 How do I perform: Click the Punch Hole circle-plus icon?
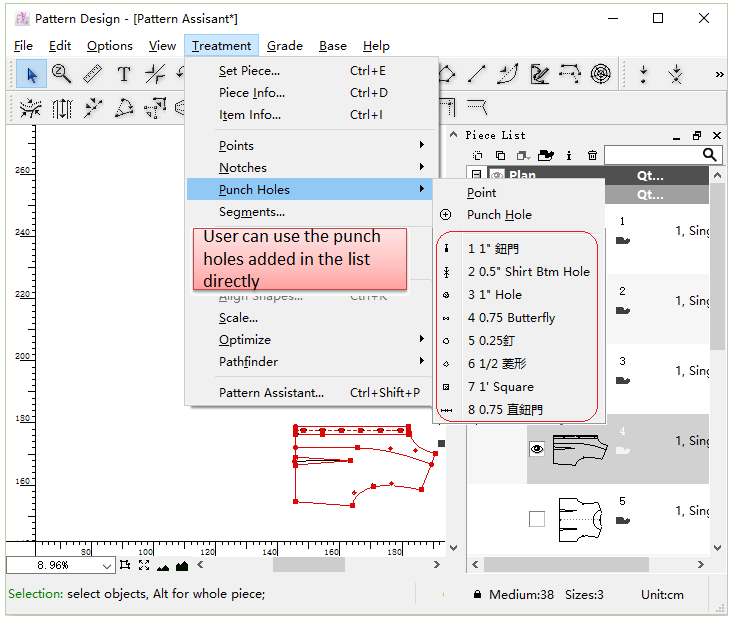[x=446, y=215]
